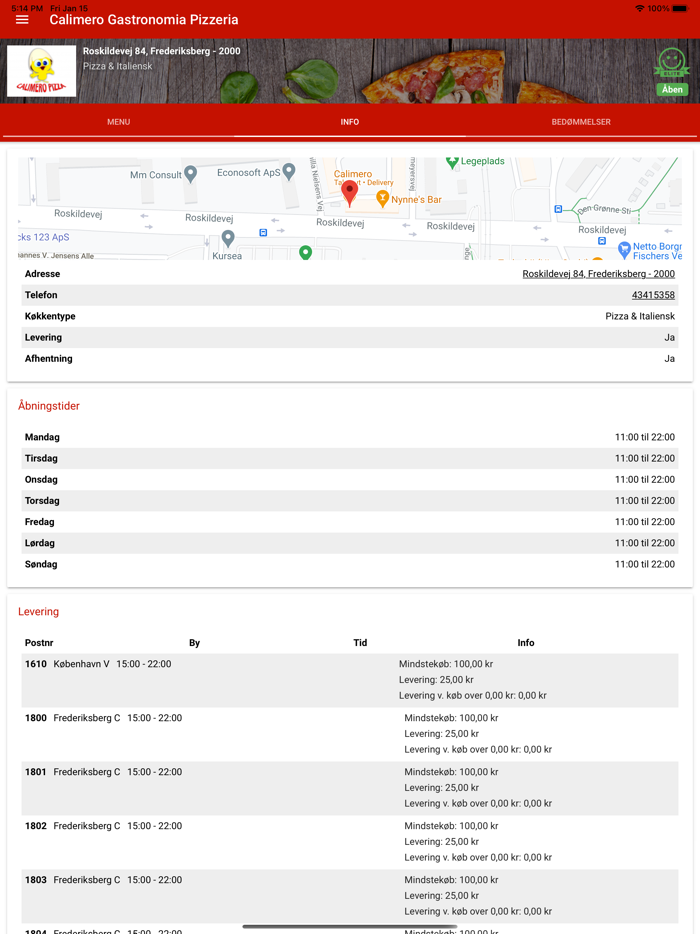The height and width of the screenshot is (934, 700).
Task: Select the 1800 Frederiksberg C delivery row
Action: [x=349, y=734]
